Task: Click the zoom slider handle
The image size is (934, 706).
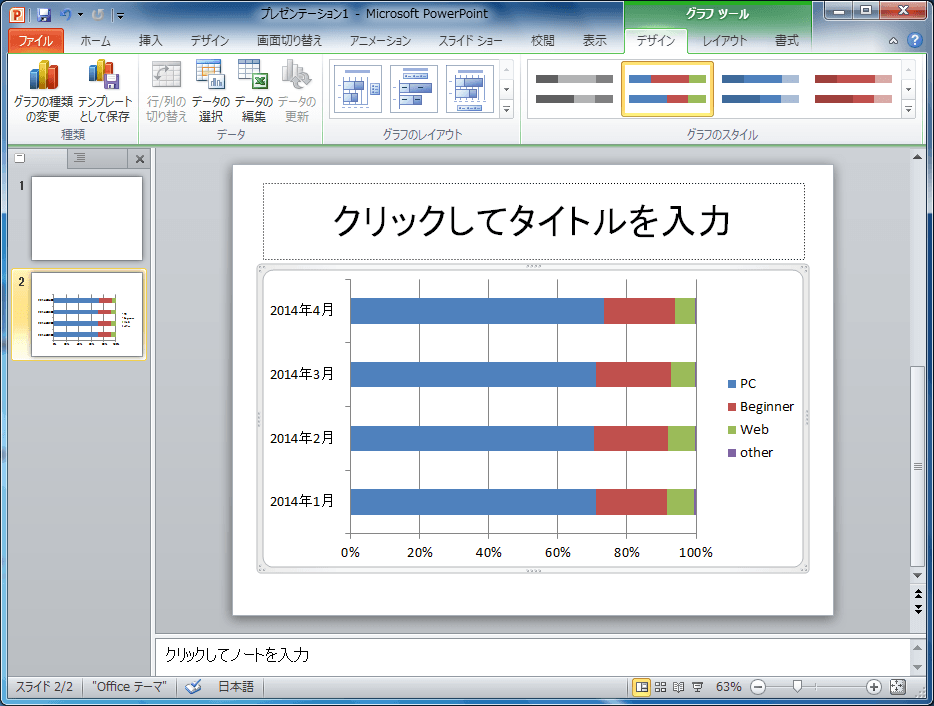Action: click(x=798, y=687)
